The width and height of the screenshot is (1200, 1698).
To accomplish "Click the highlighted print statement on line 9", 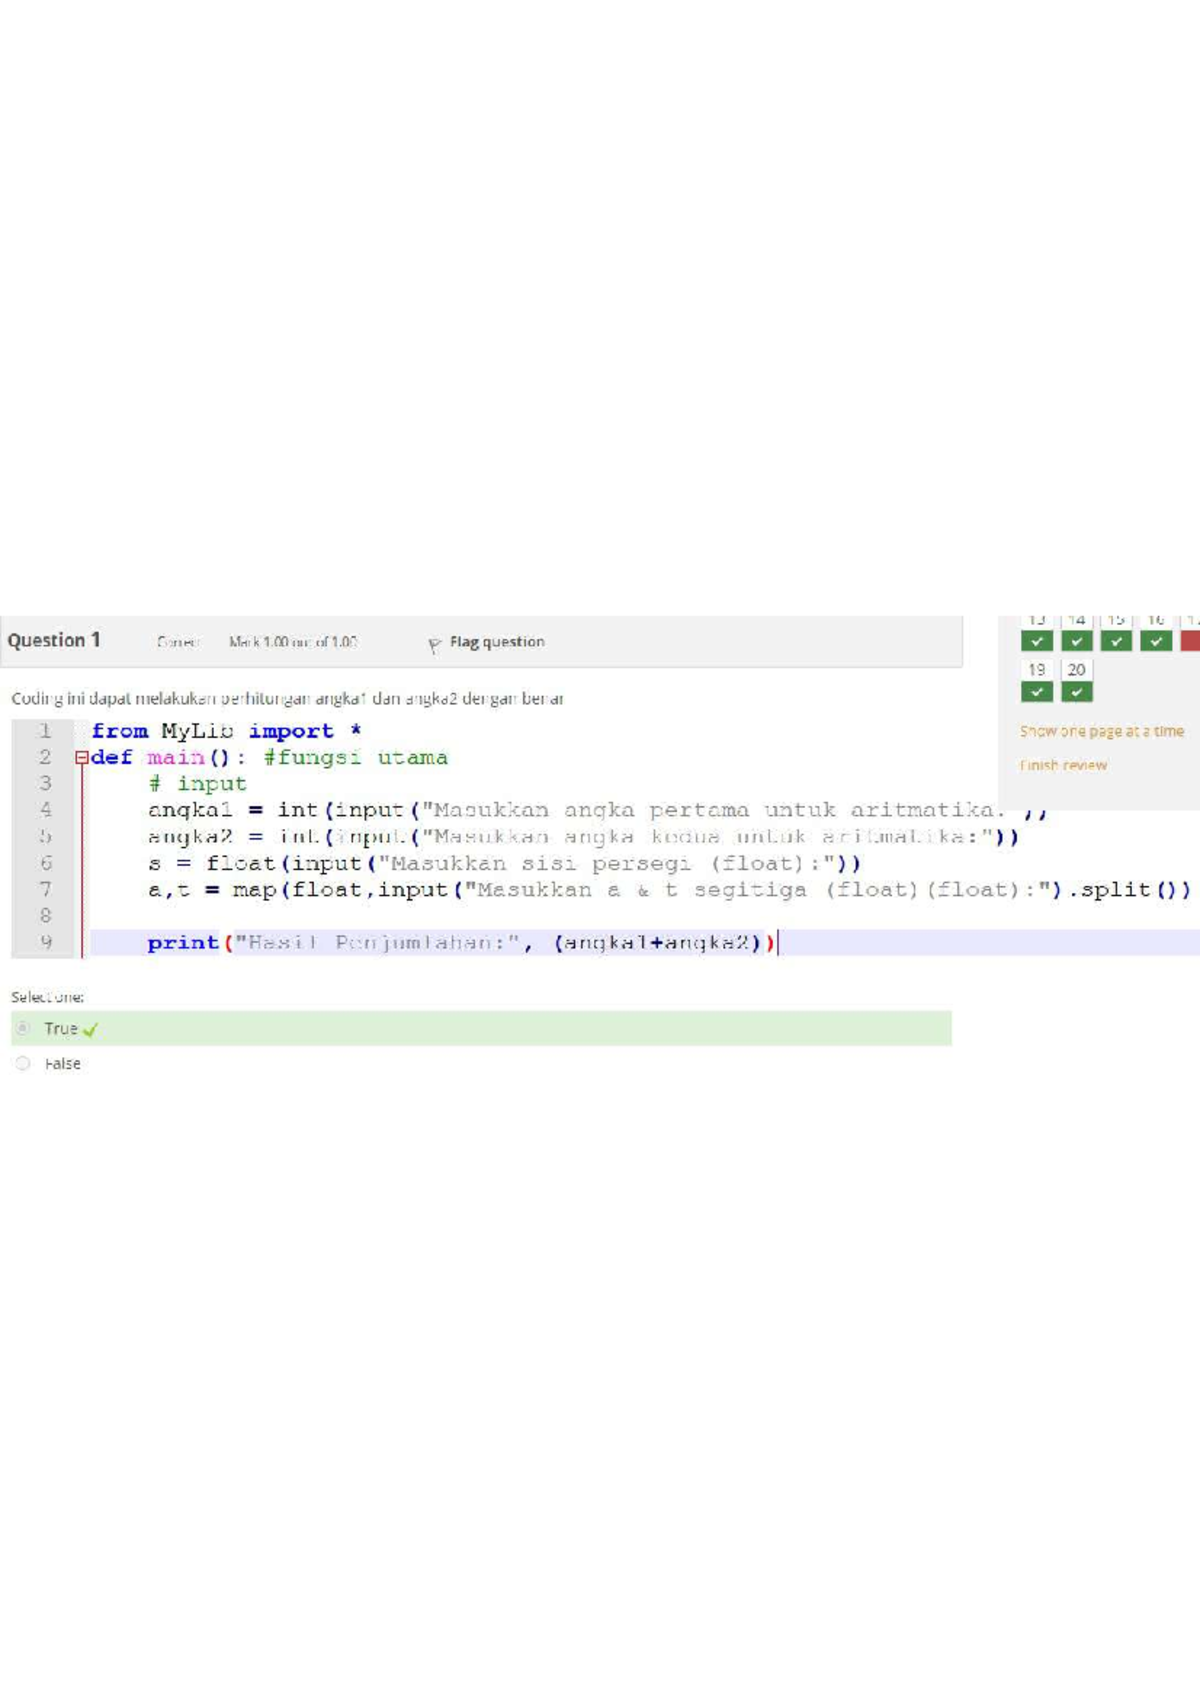I will (460, 942).
